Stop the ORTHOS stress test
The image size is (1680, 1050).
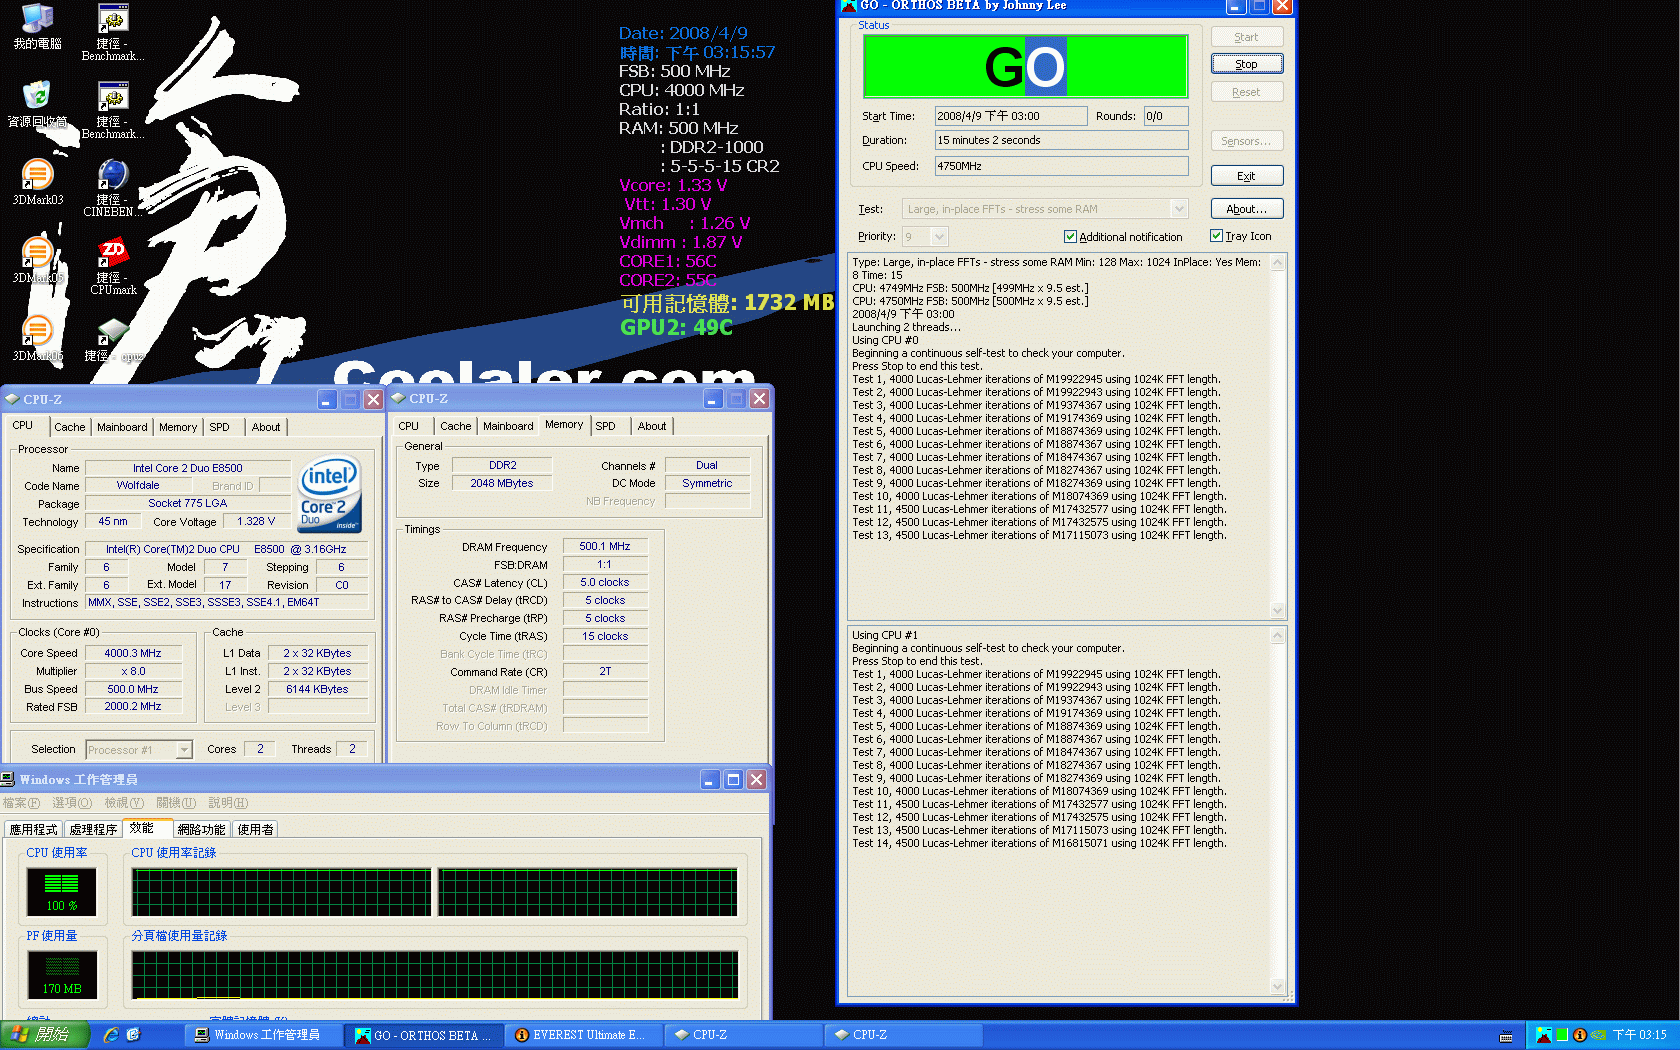tap(1247, 64)
